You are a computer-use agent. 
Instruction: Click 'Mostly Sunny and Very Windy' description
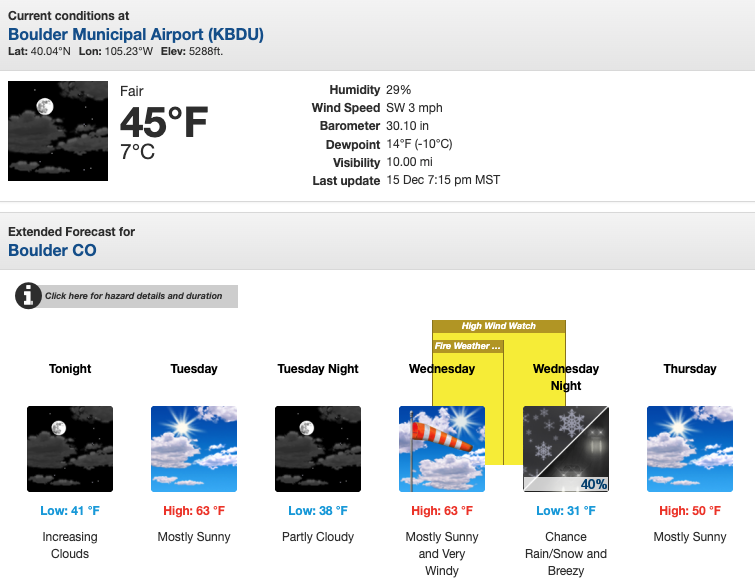[441, 554]
